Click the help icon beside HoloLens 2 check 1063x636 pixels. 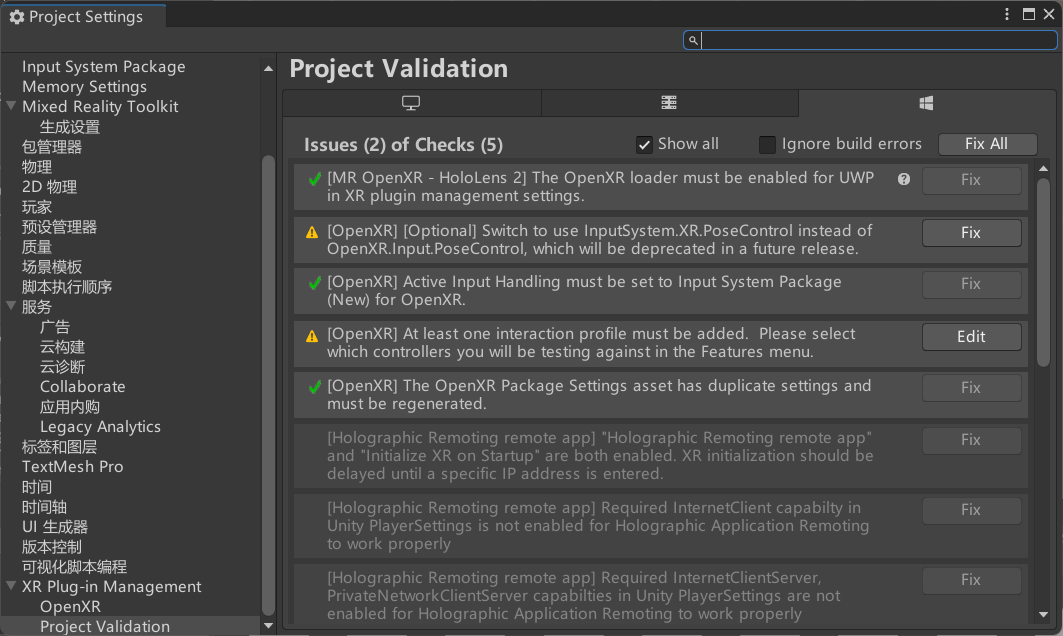click(x=904, y=180)
